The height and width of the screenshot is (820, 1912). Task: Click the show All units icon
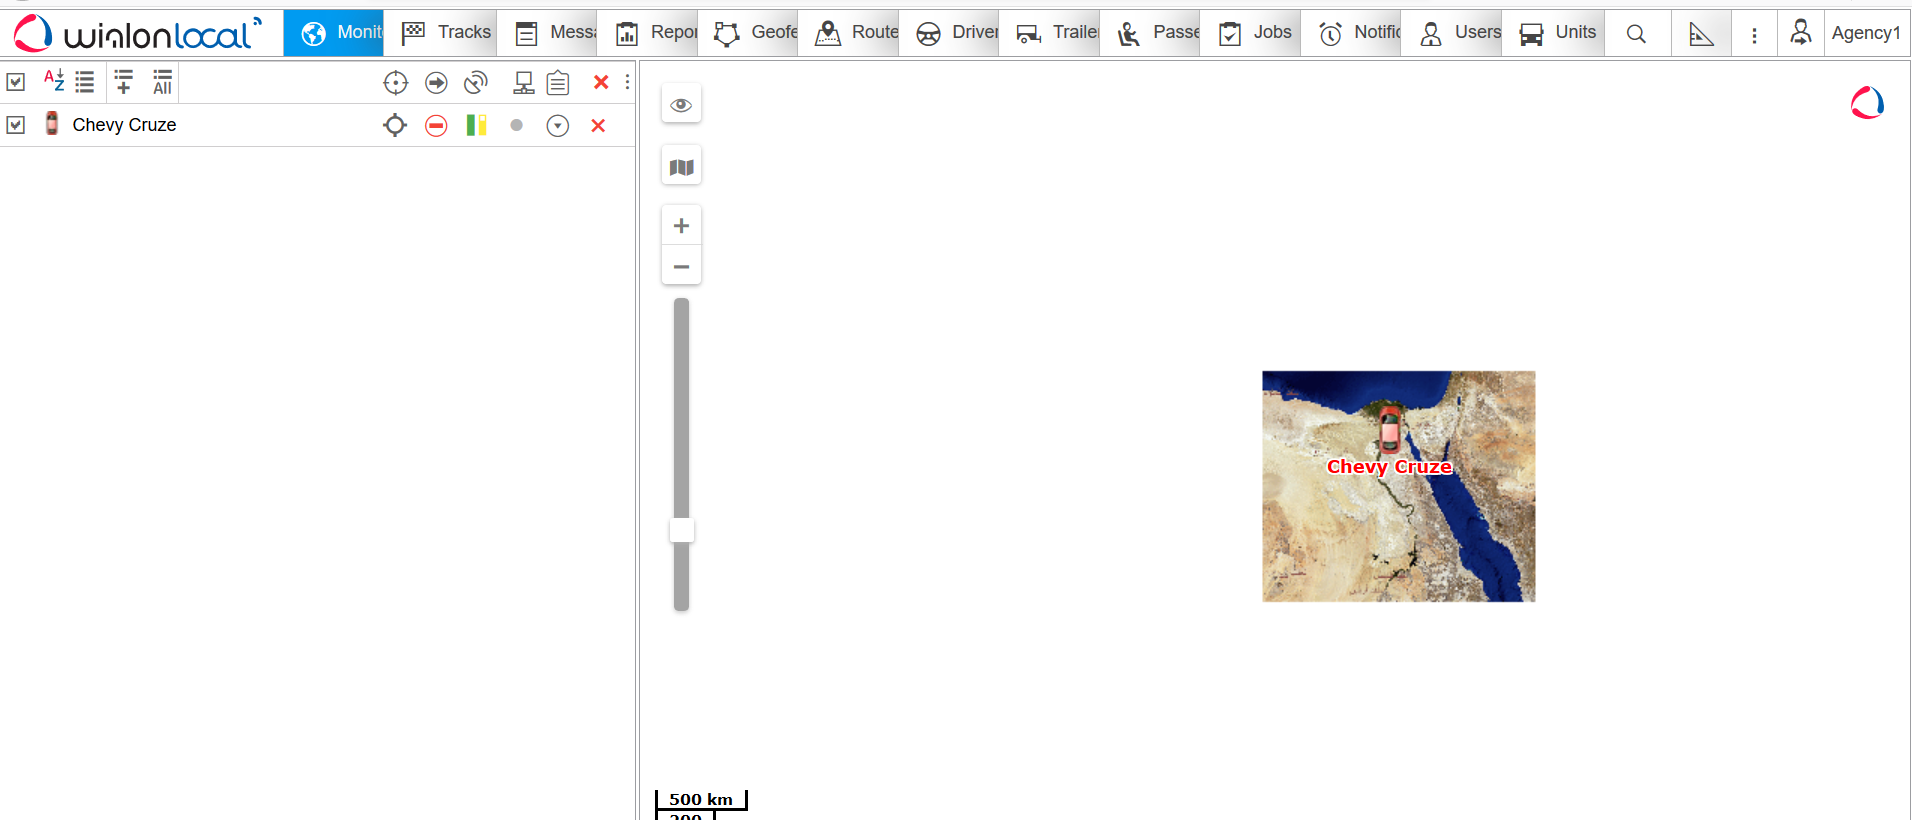pyautogui.click(x=162, y=82)
